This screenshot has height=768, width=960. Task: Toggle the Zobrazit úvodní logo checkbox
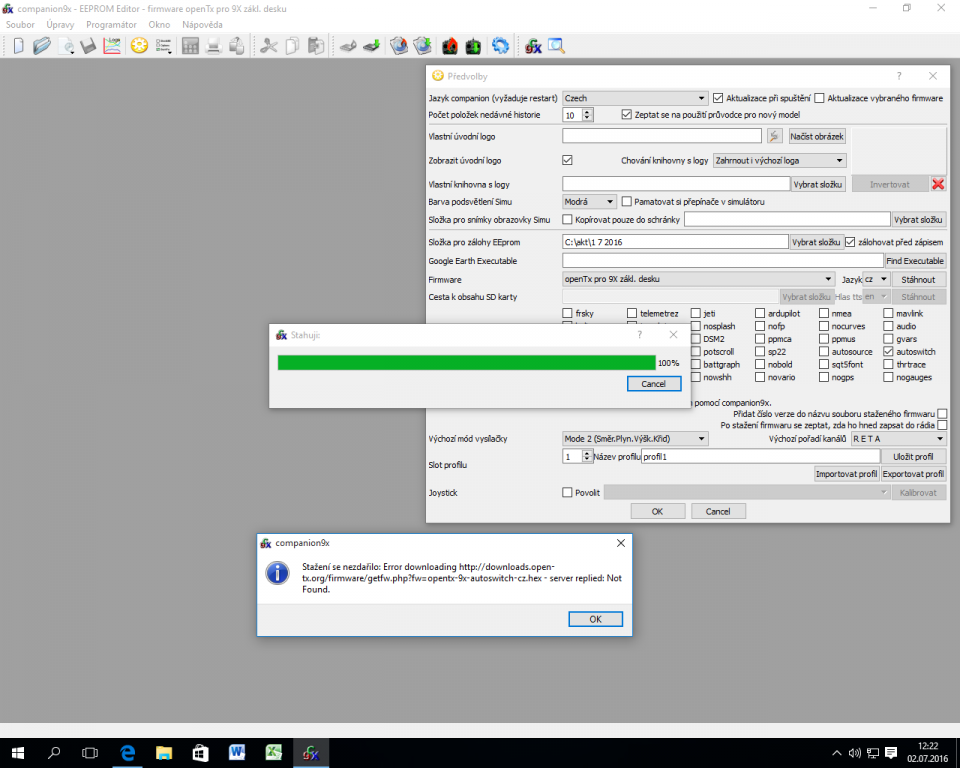click(568, 160)
